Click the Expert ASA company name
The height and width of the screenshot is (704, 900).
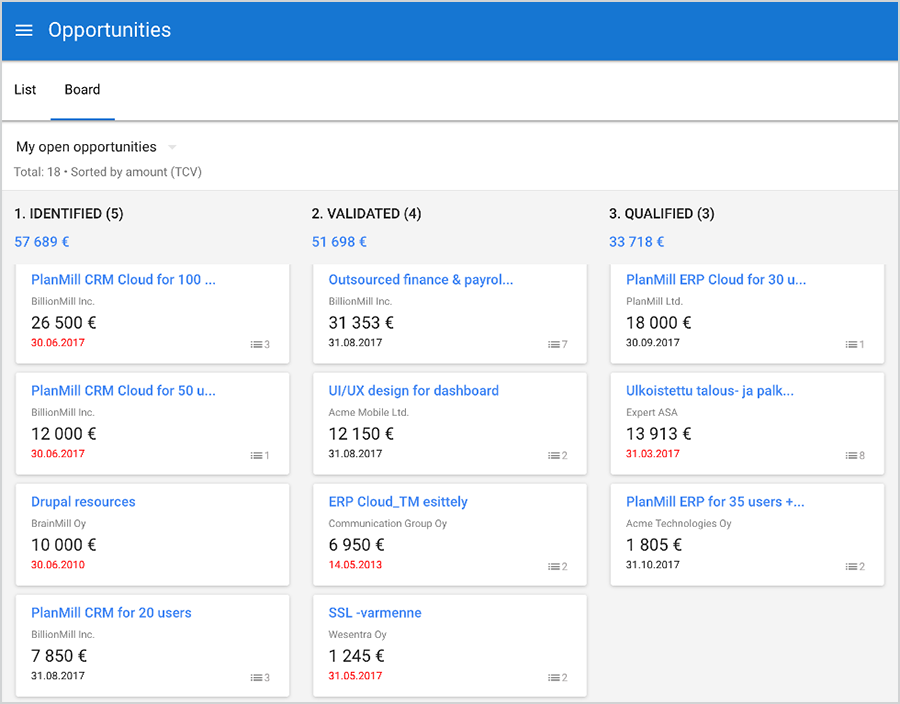click(651, 413)
